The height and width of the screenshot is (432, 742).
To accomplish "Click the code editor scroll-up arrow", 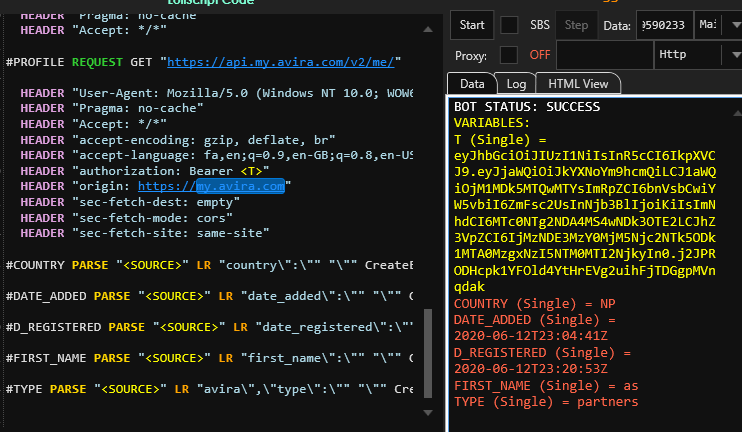I will [x=428, y=29].
